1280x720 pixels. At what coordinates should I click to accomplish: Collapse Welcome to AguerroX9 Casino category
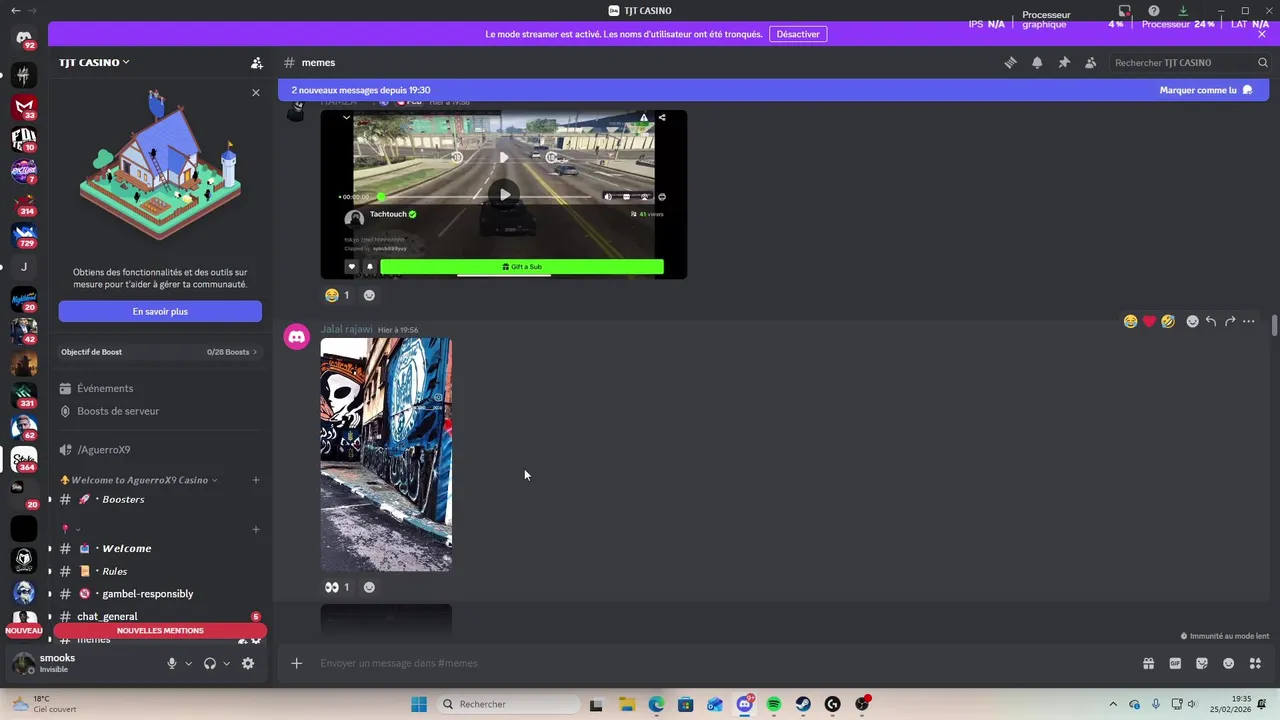click(x=139, y=480)
